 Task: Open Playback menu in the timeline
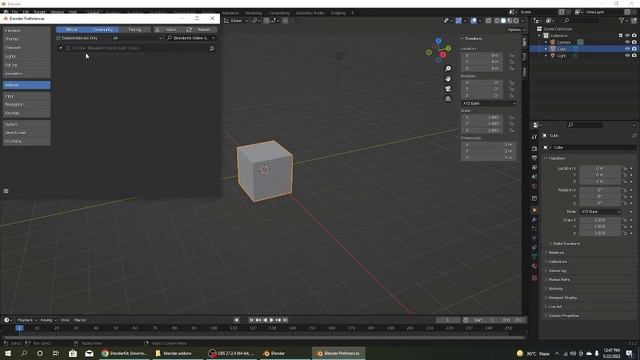27,320
